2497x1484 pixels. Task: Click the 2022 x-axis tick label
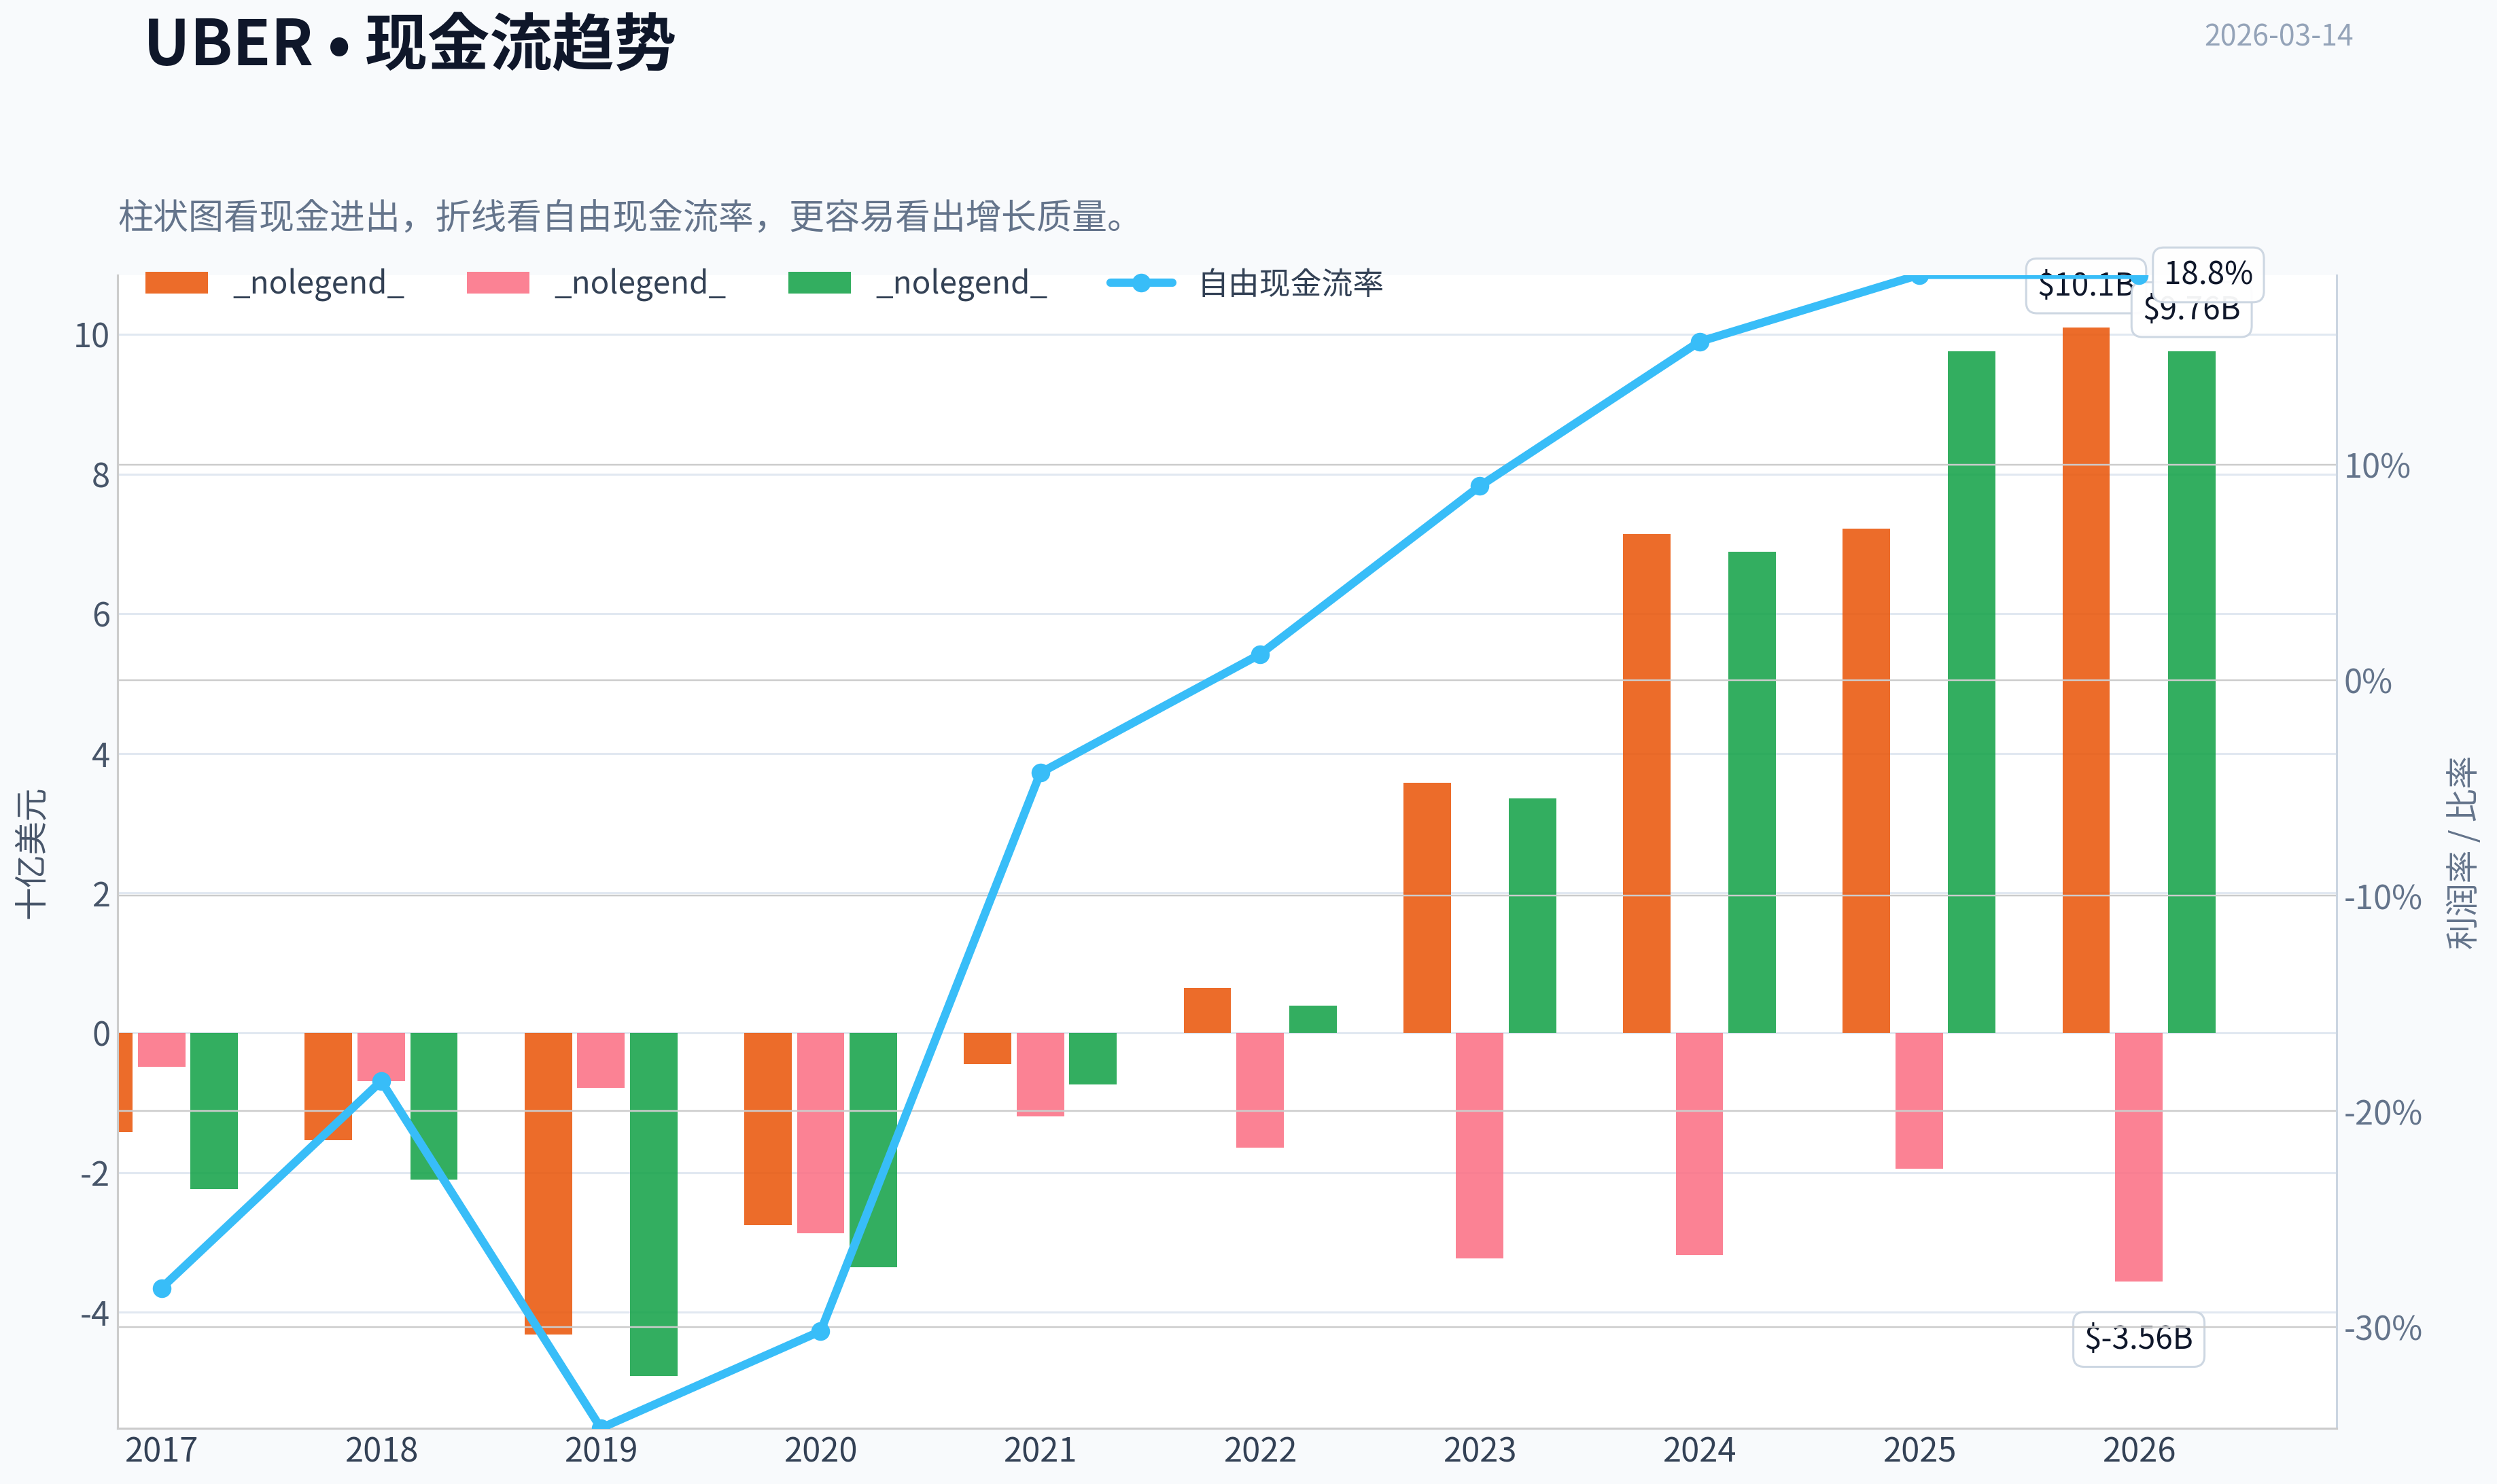[1260, 1450]
